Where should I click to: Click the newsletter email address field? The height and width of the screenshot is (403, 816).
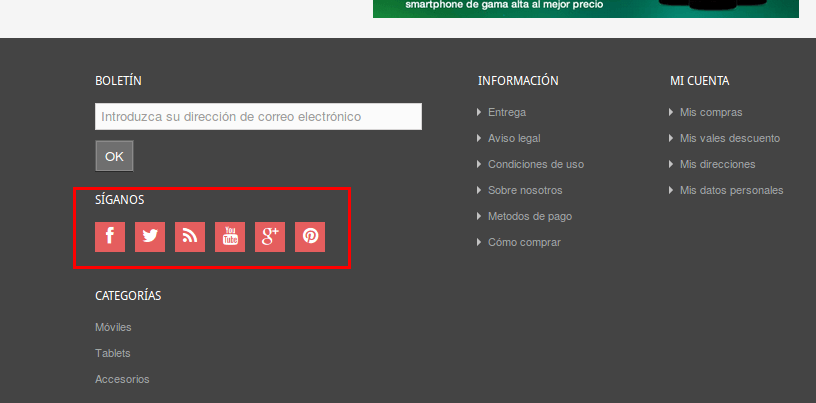point(259,117)
